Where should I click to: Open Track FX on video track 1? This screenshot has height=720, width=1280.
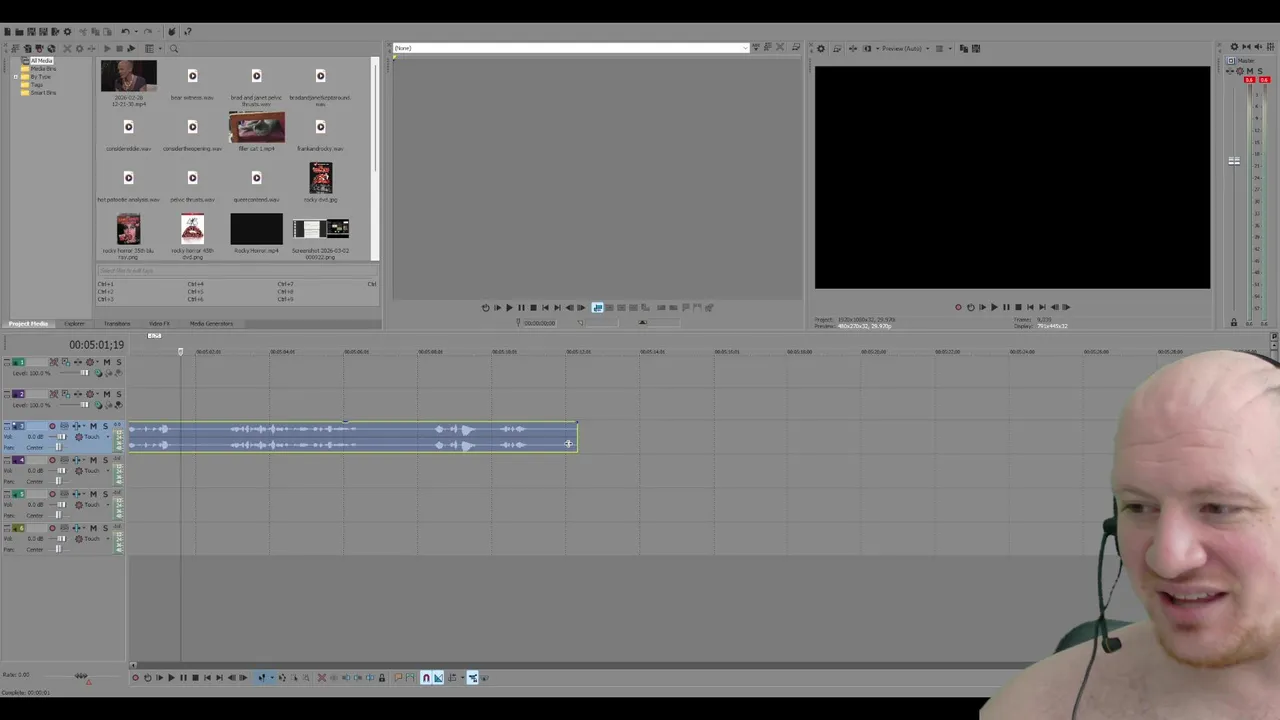pos(90,362)
